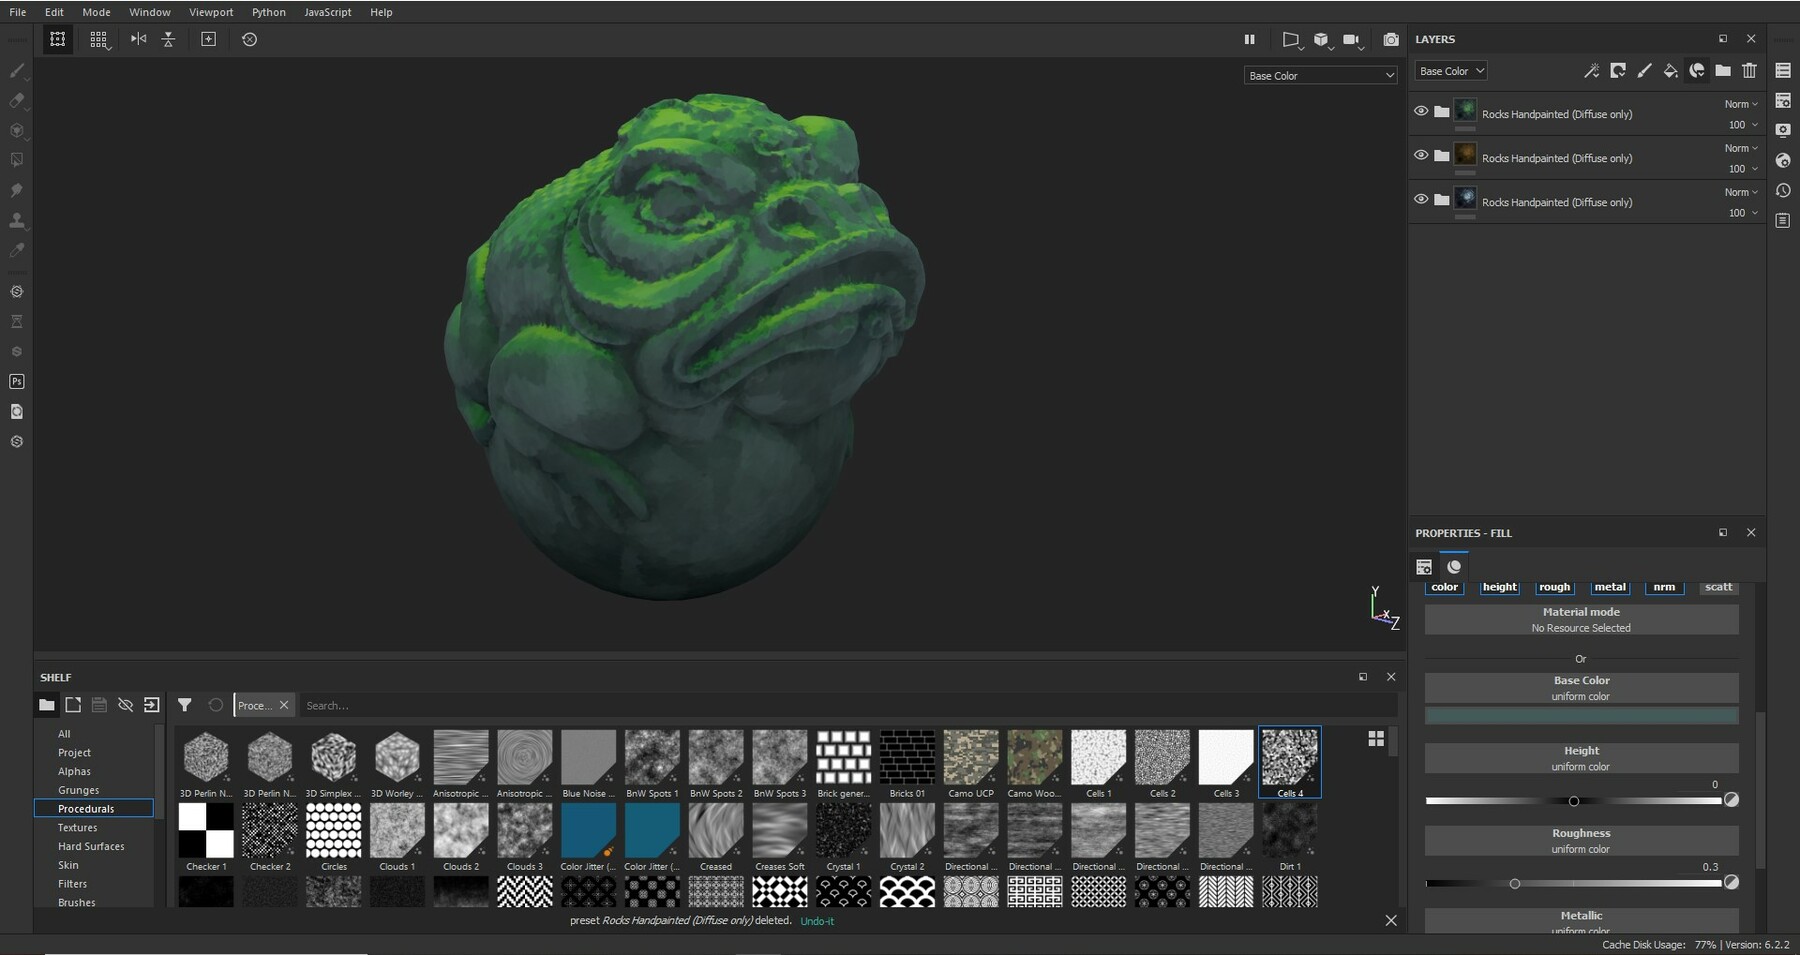Screen dimensions: 1800x955
Task: Switch to the Textures category in the Shelf
Action: coord(78,827)
